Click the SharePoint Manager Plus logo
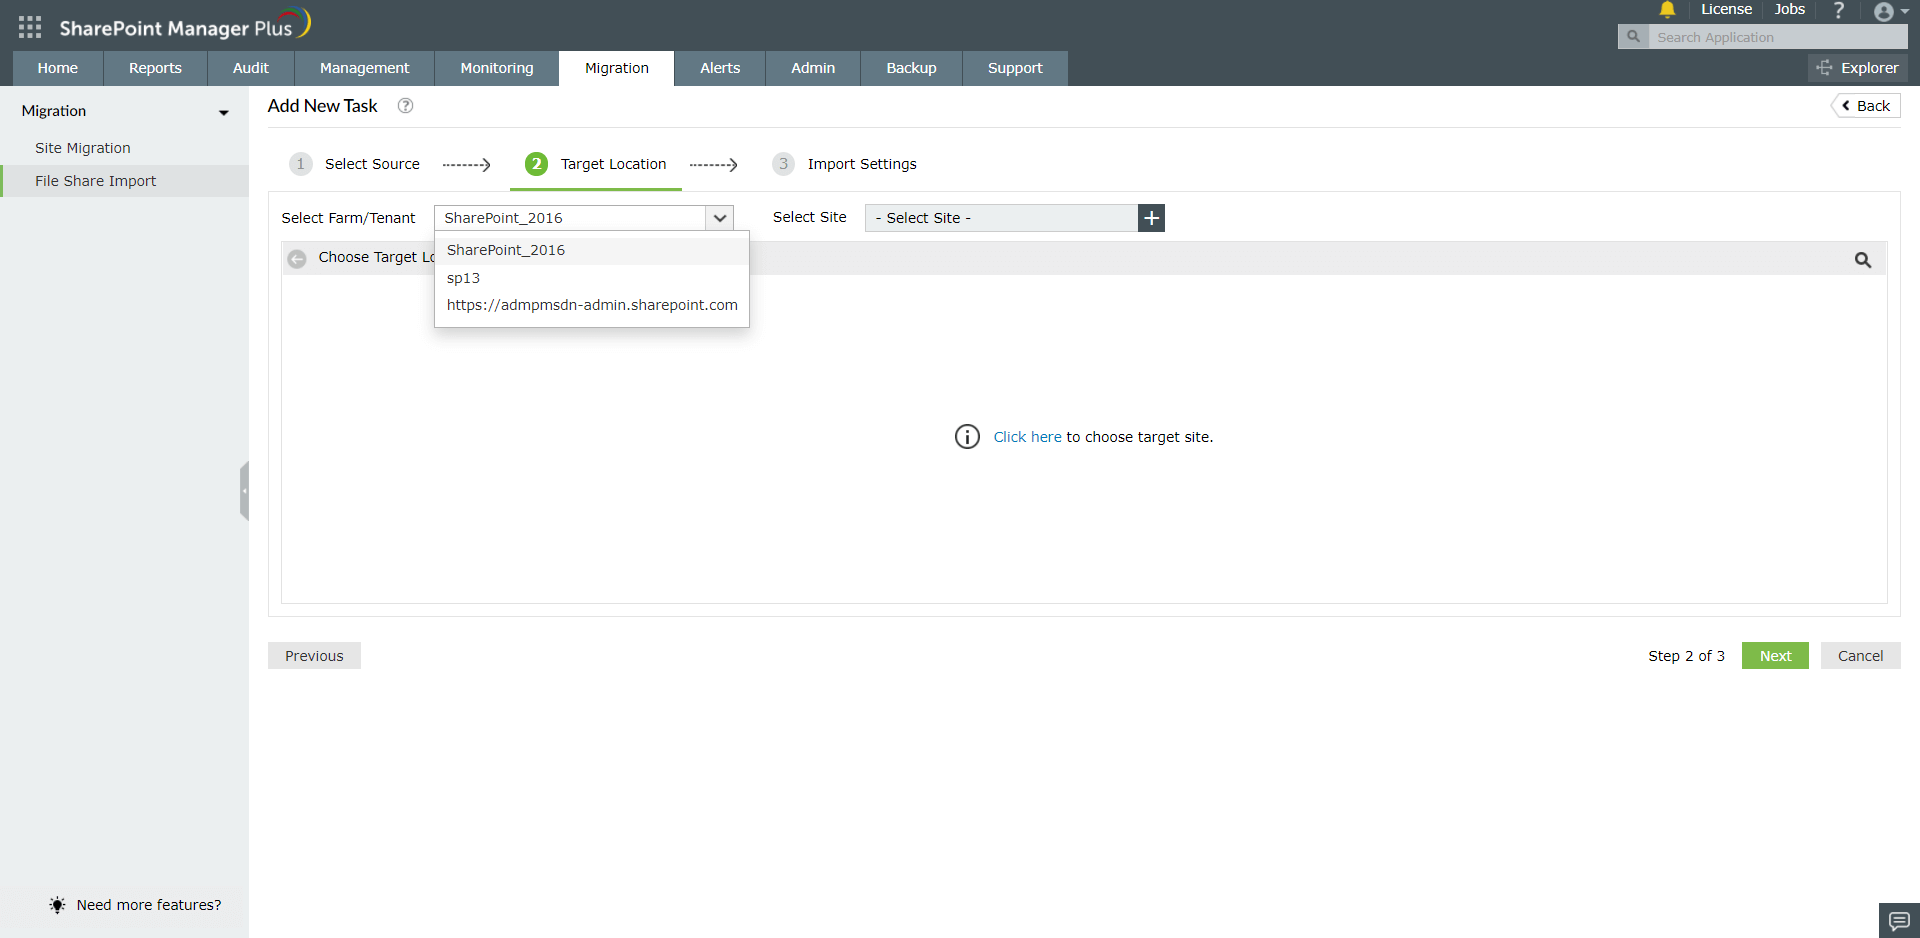This screenshot has height=938, width=1920. [185, 26]
